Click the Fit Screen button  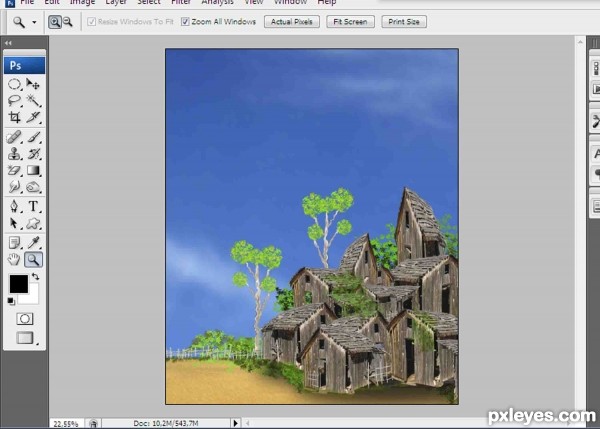350,22
